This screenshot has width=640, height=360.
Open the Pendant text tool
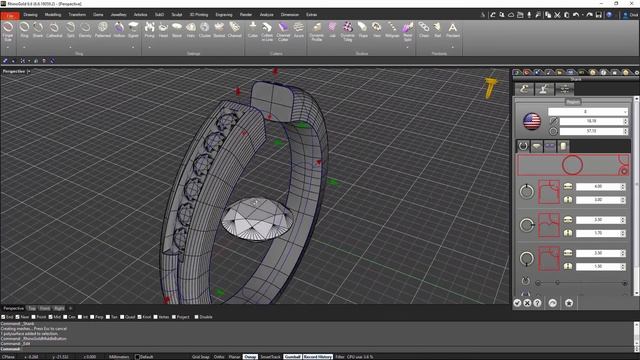453,30
